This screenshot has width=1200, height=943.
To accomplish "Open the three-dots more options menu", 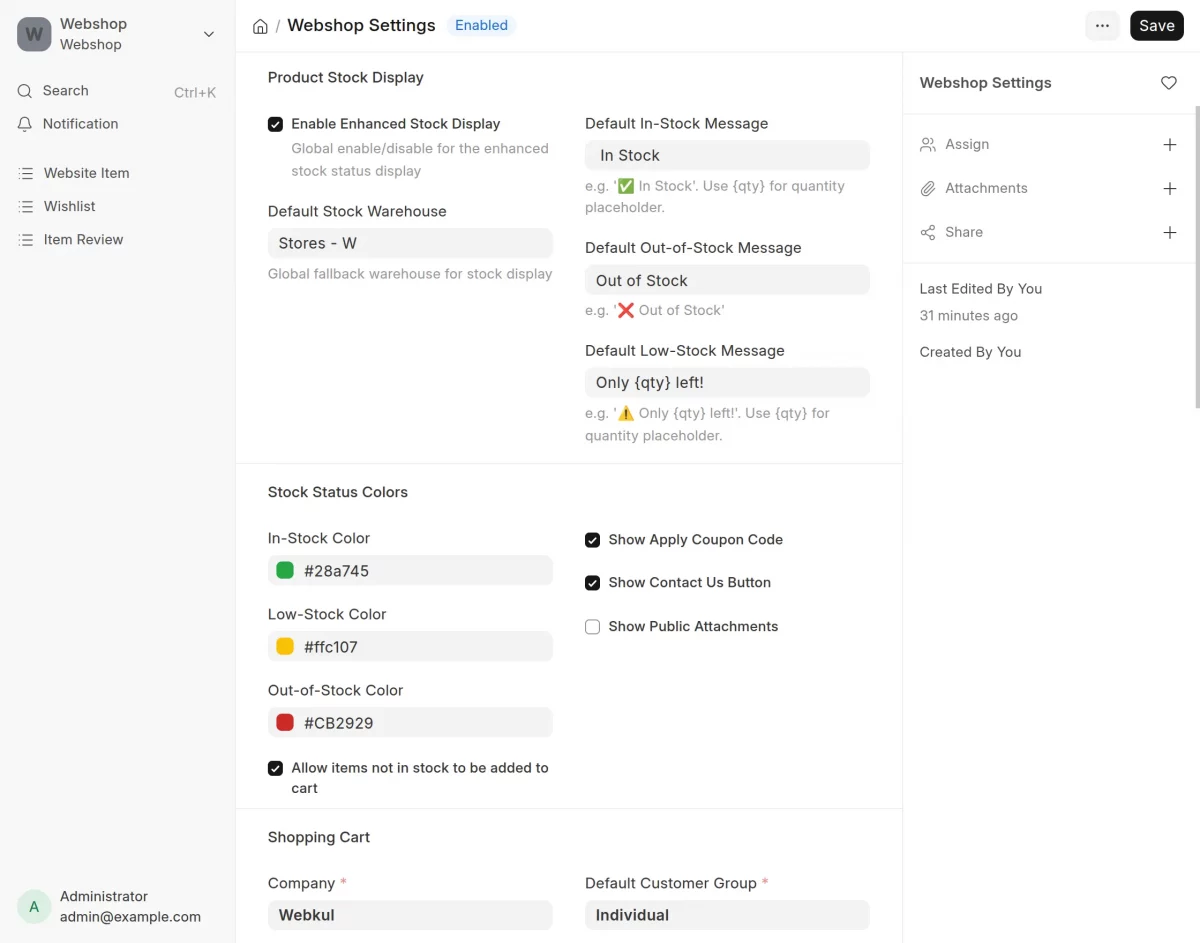I will pyautogui.click(x=1102, y=26).
